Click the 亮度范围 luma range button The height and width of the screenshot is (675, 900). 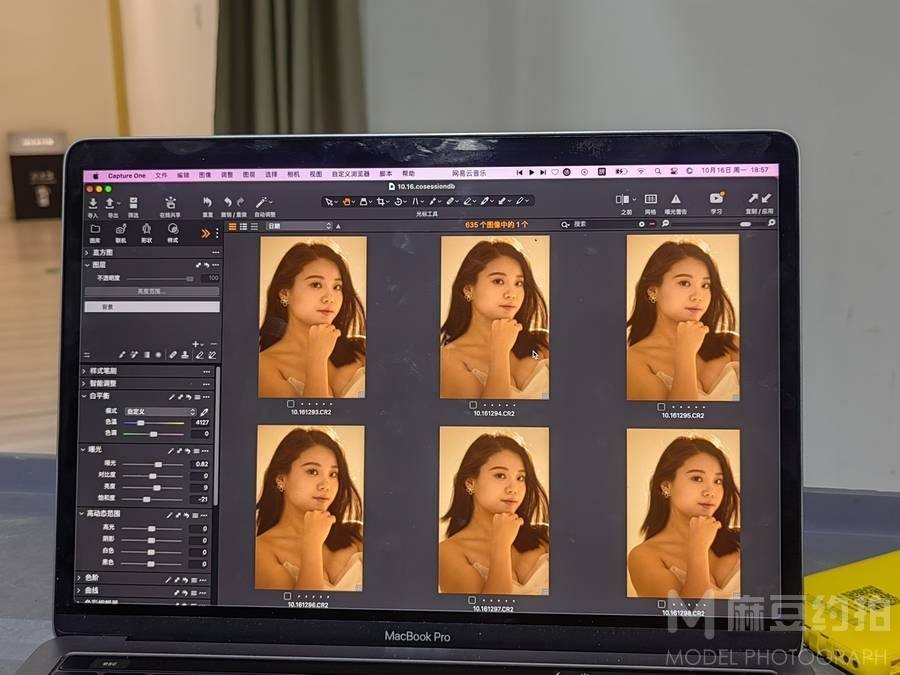click(x=152, y=292)
